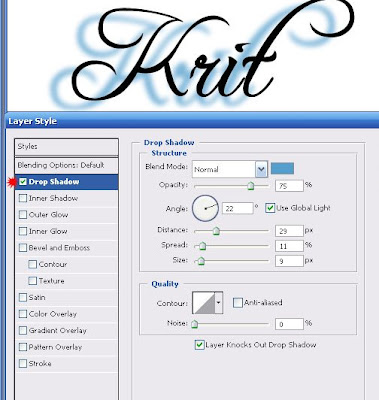Select the Stroke style label
Viewport: 379px width, 400px height.
point(40,364)
